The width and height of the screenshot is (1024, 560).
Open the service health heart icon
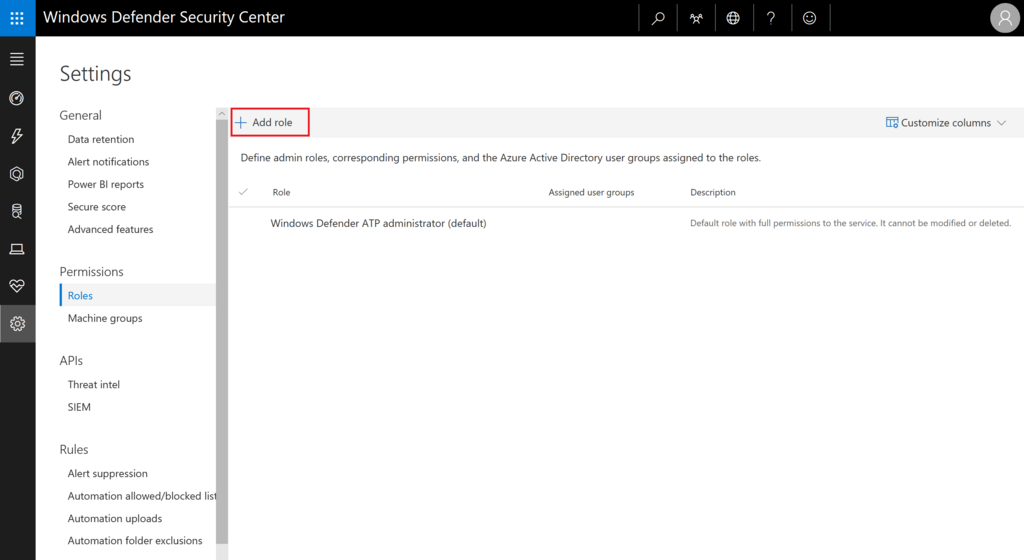coord(18,286)
